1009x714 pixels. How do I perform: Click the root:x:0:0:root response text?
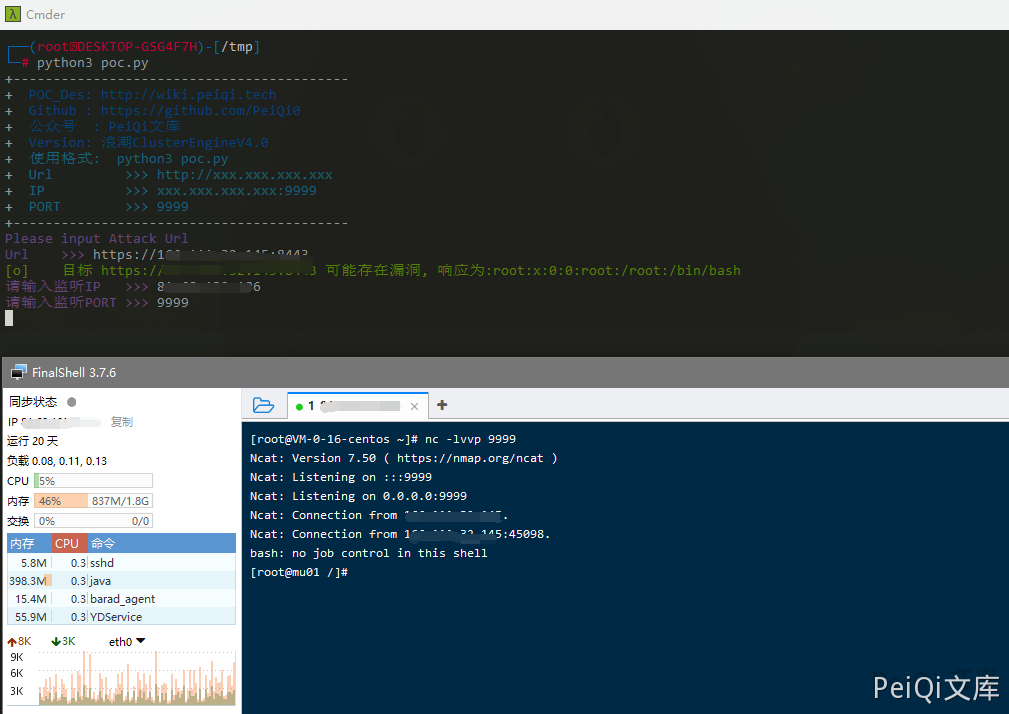616,271
